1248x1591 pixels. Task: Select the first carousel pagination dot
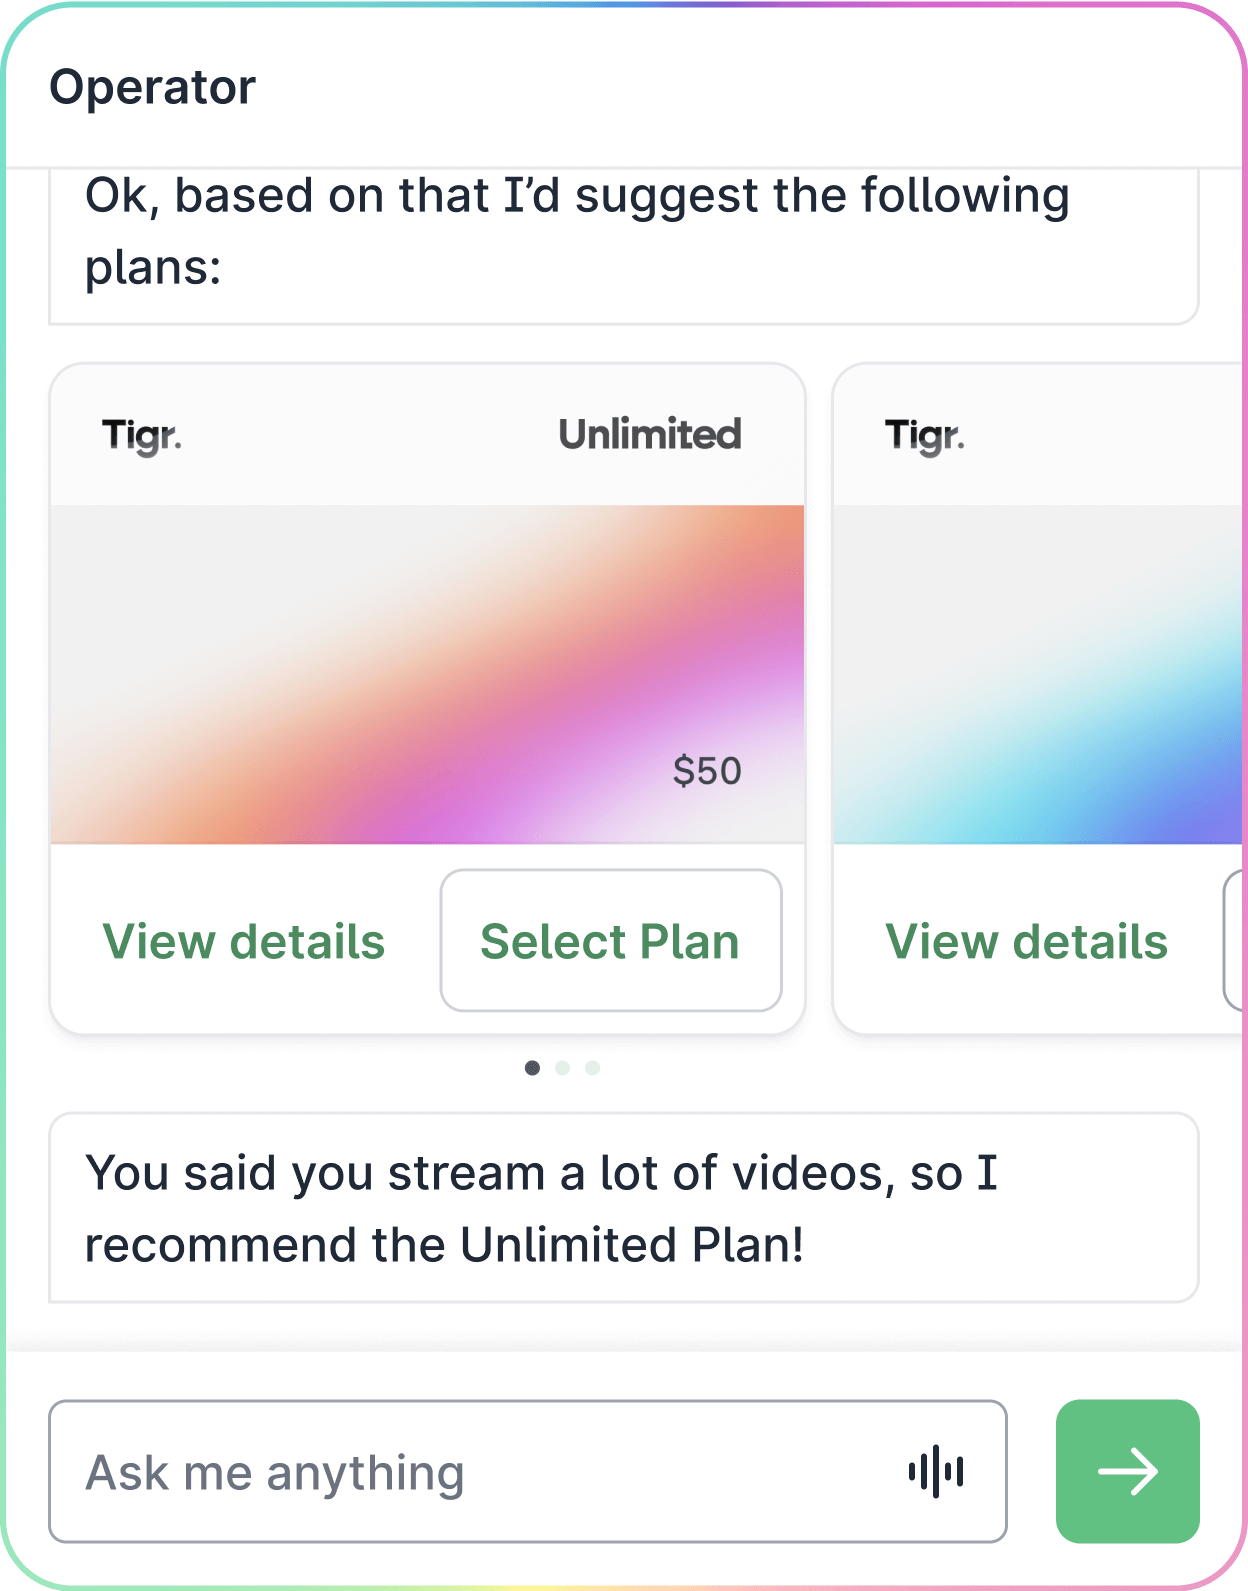[x=532, y=1068]
